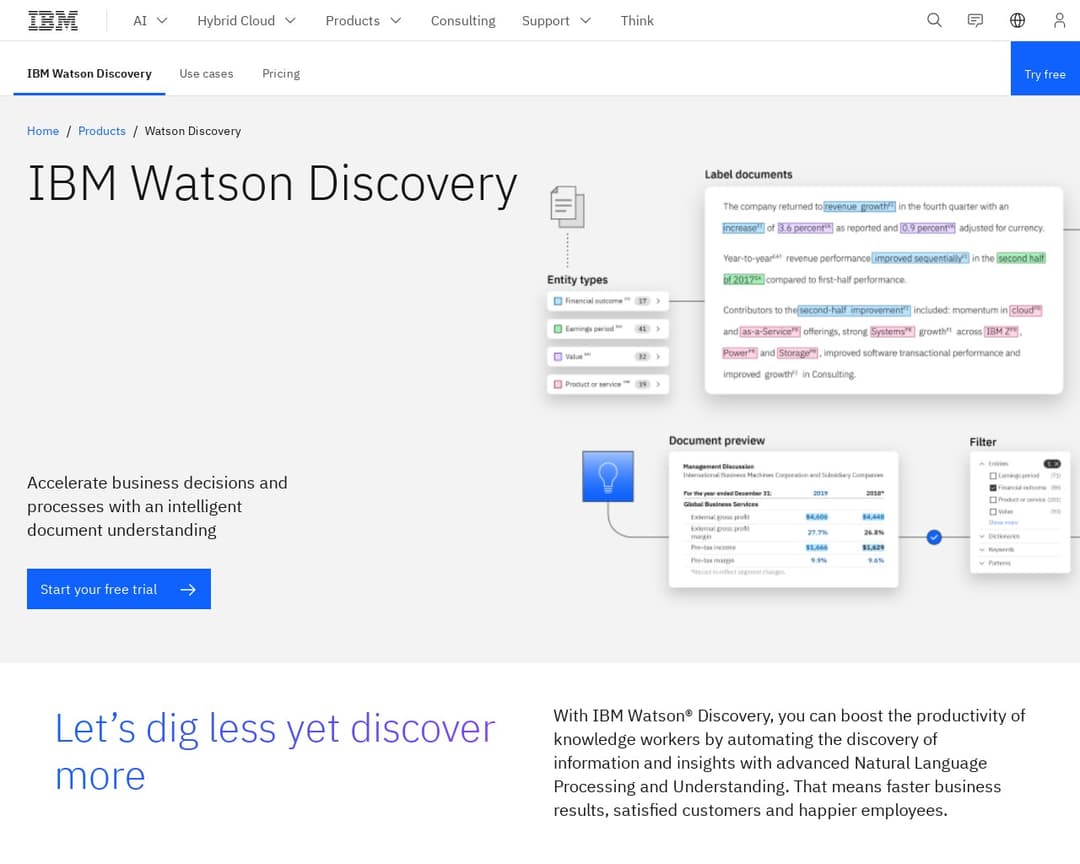Click the highlighted 'Systems' label
1080x864 pixels.
pyautogui.click(x=892, y=331)
